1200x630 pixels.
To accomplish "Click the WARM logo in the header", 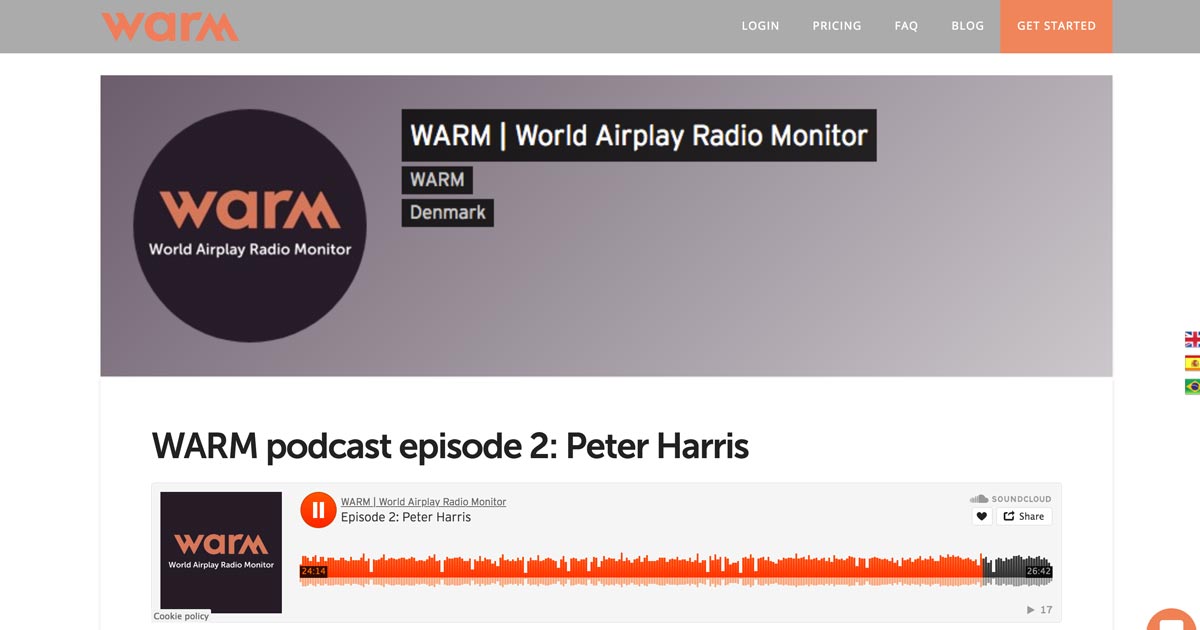I will click(x=170, y=26).
